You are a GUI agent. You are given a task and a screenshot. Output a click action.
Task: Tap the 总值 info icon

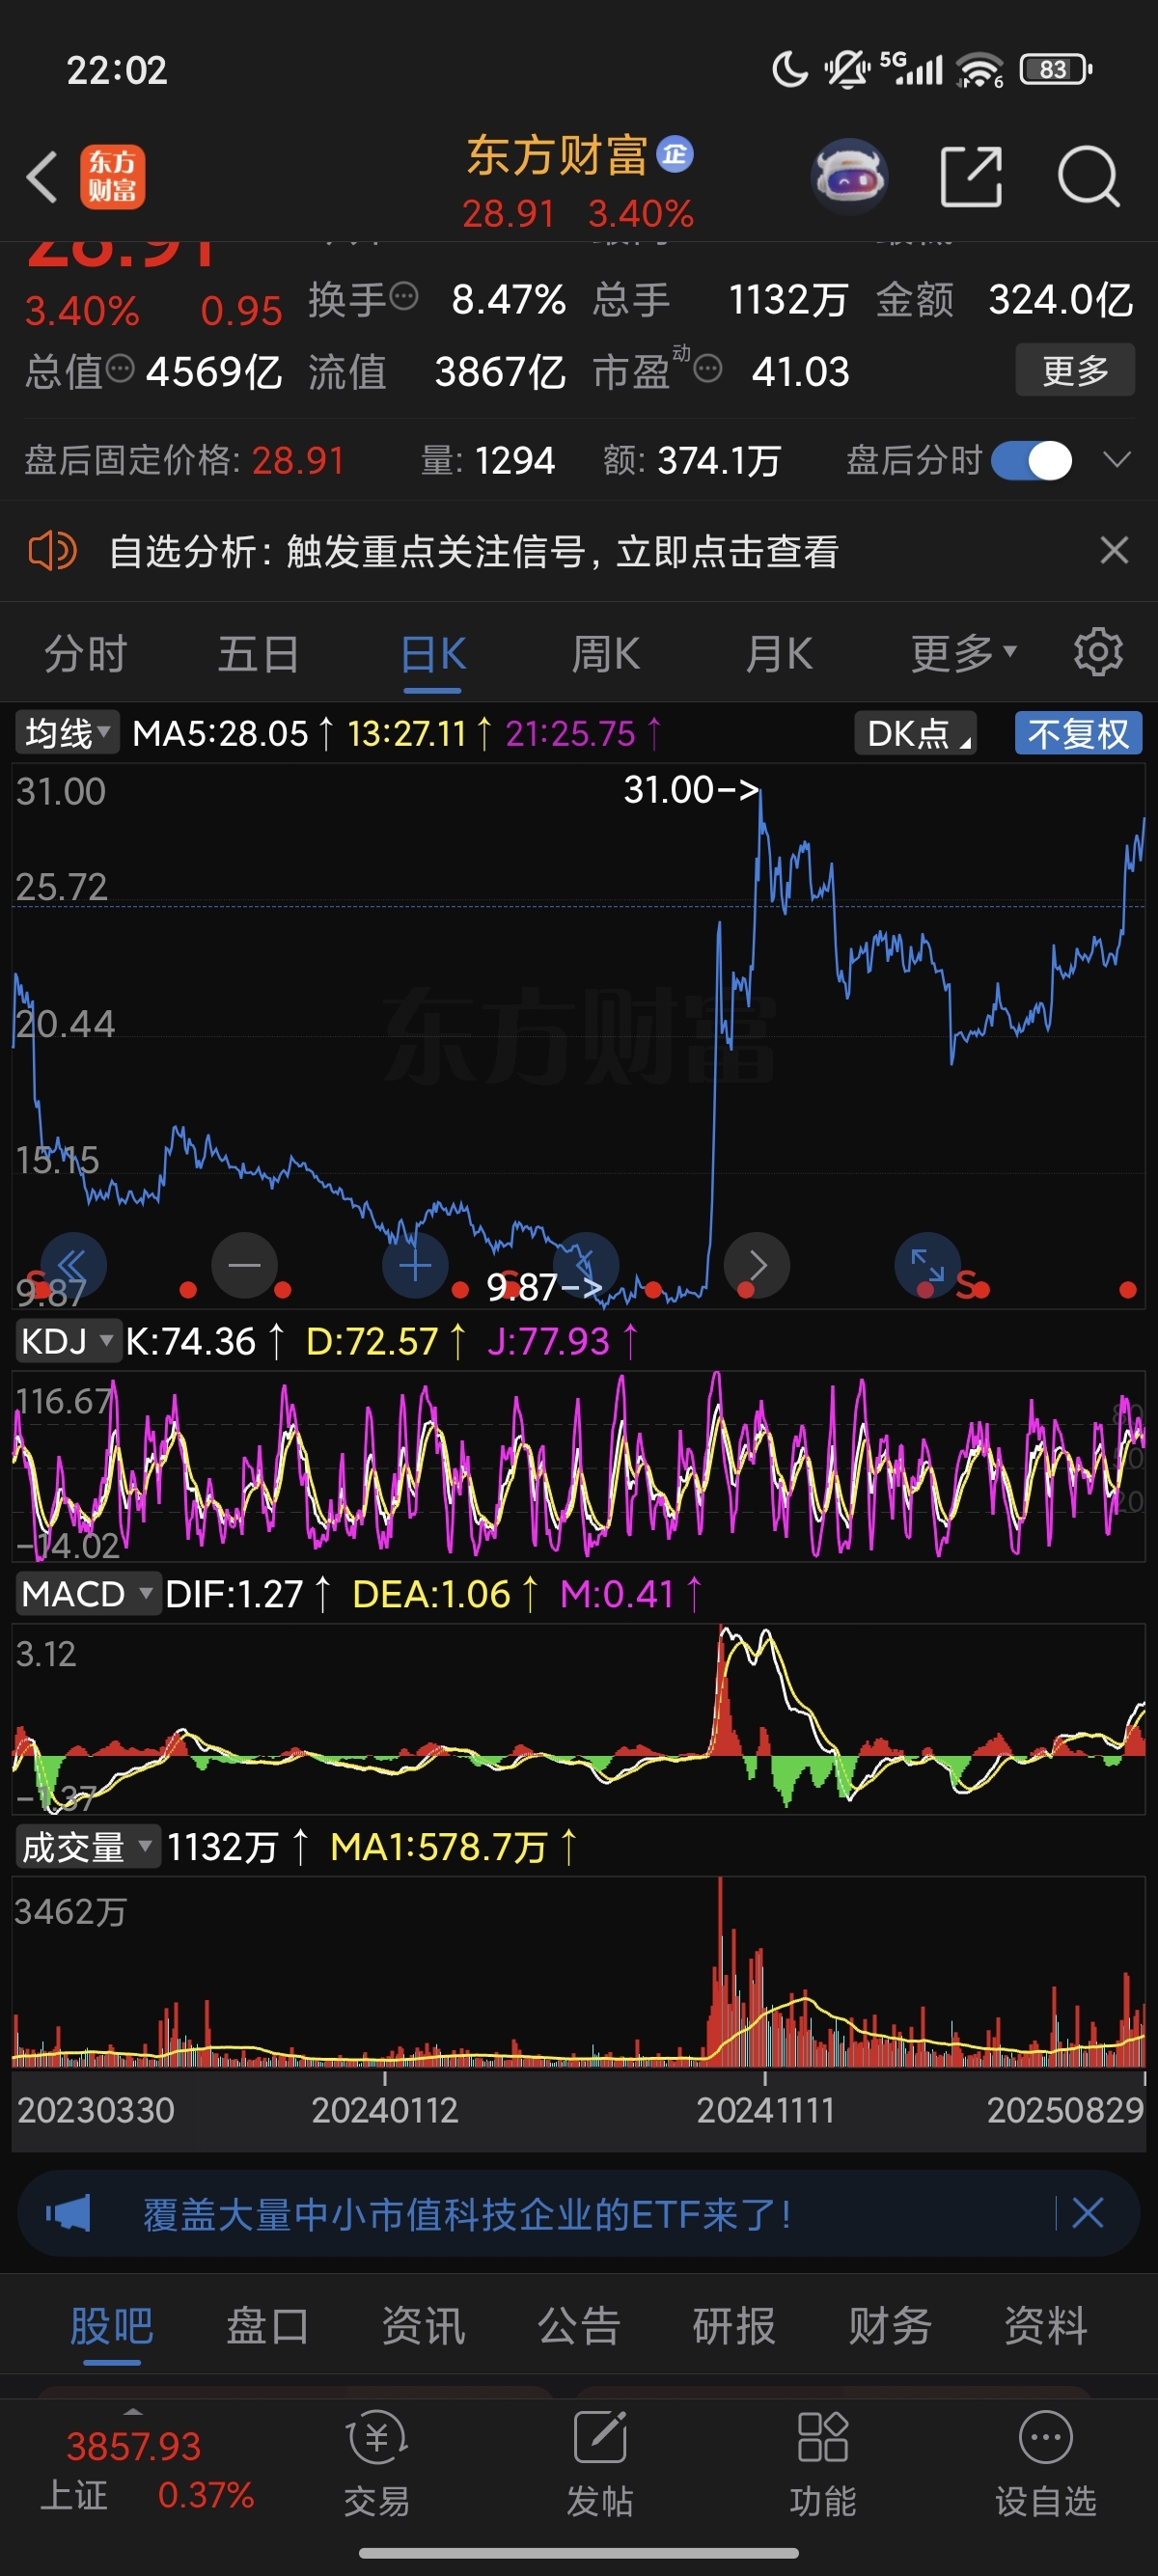click(120, 369)
